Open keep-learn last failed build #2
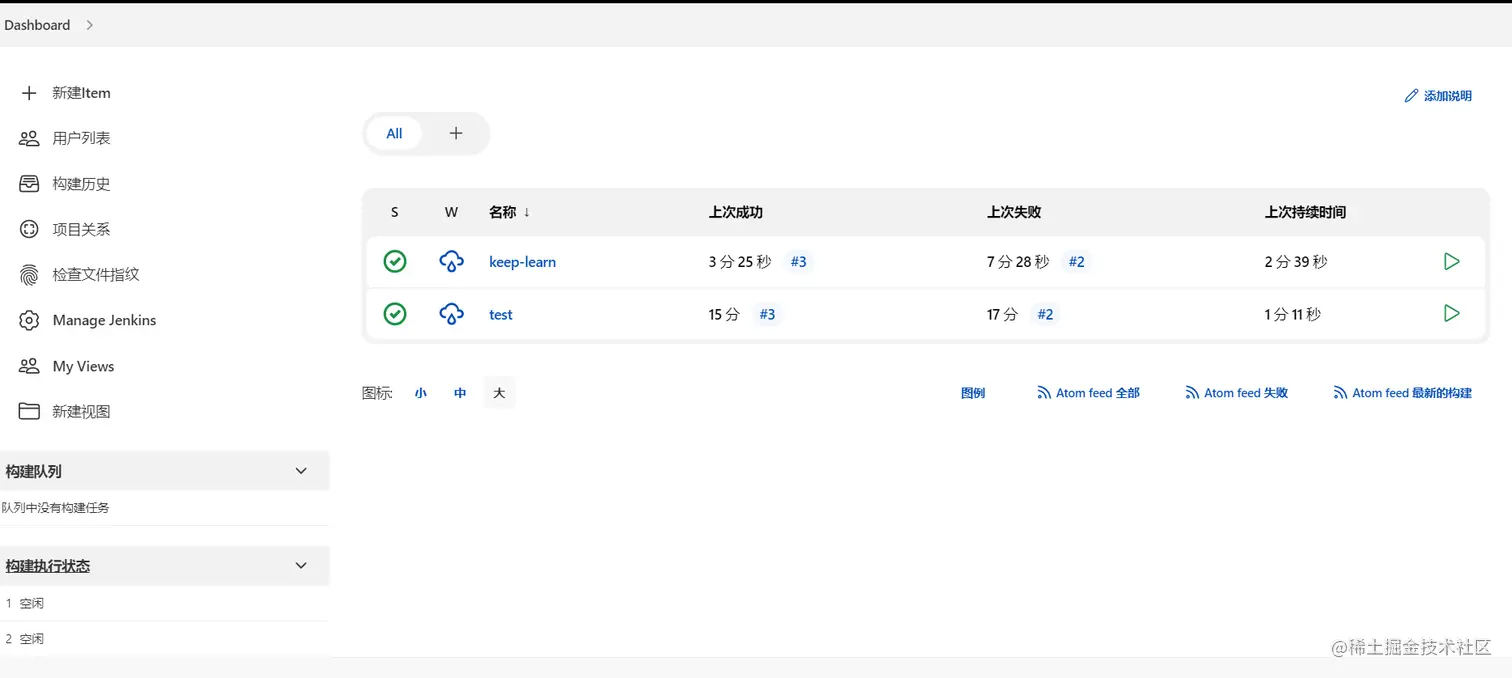 coord(1076,262)
